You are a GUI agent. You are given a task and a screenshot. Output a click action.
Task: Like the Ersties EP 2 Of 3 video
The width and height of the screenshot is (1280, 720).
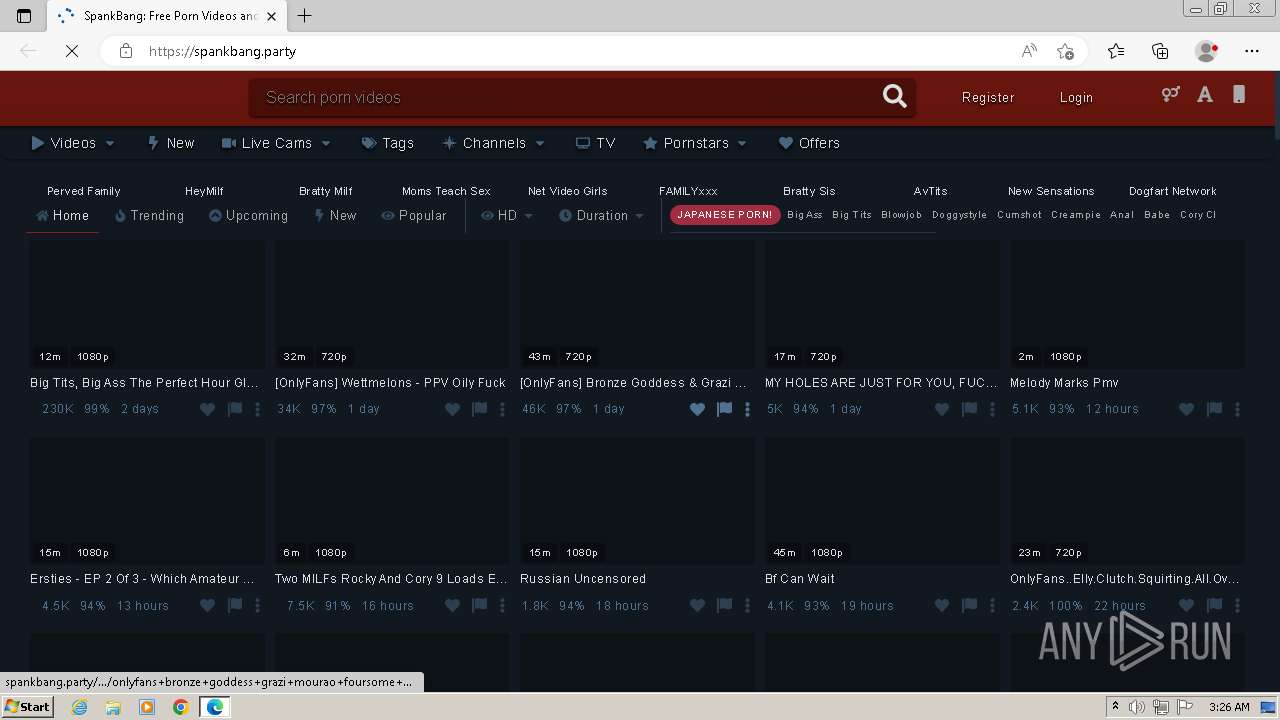pos(207,605)
